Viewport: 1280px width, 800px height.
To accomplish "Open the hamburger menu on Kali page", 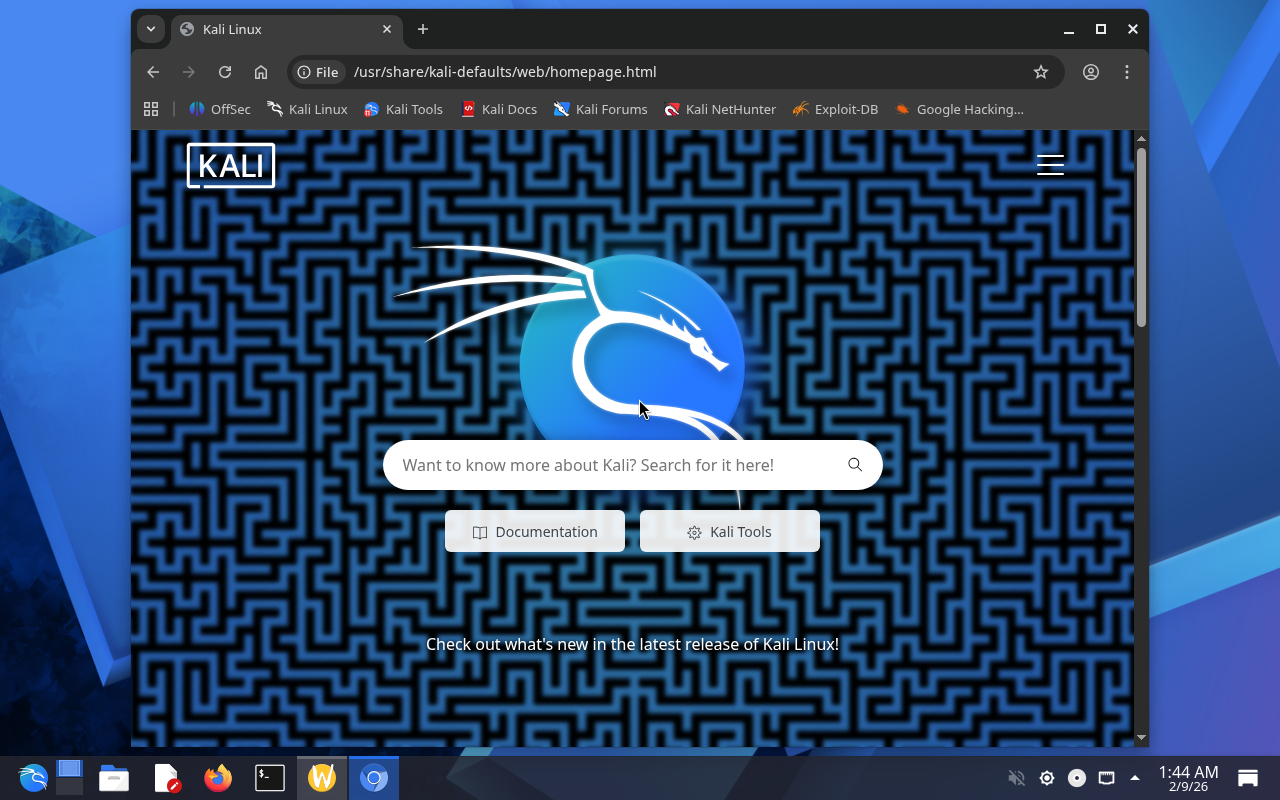I will point(1050,165).
